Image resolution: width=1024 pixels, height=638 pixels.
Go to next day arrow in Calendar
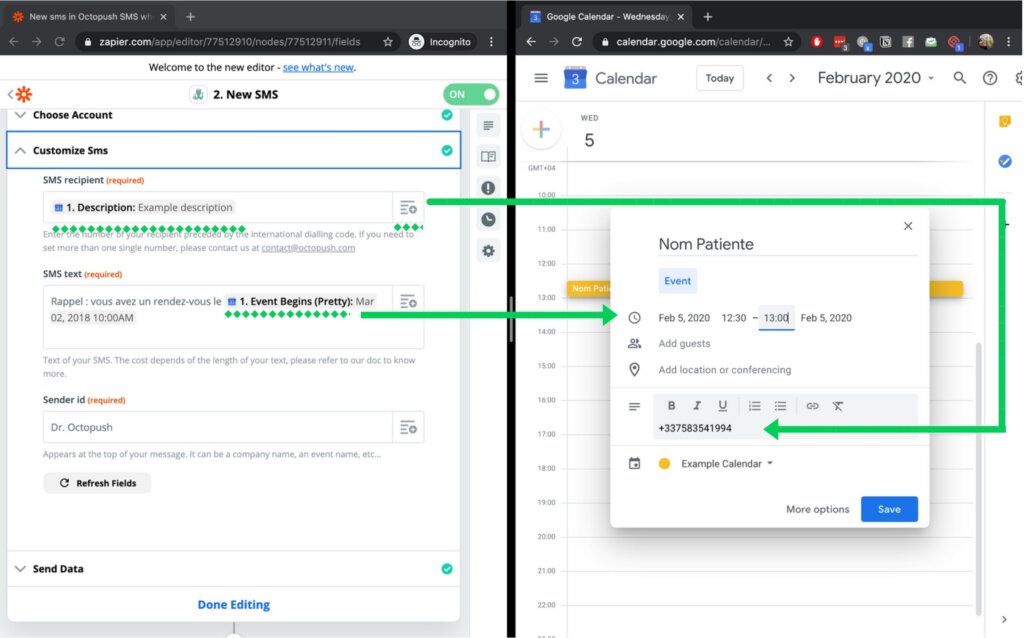click(792, 78)
